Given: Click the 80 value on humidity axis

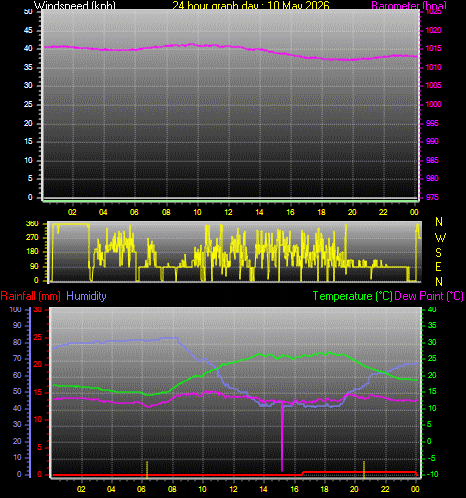Looking at the screenshot, I should click(17, 342).
